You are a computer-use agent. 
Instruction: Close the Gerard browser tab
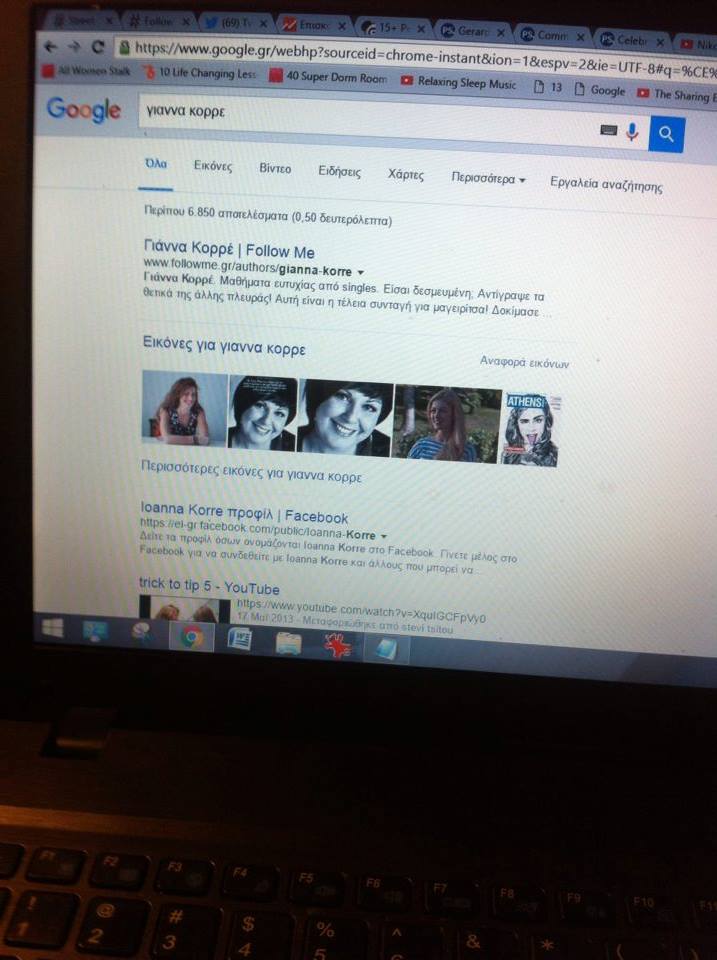point(501,33)
